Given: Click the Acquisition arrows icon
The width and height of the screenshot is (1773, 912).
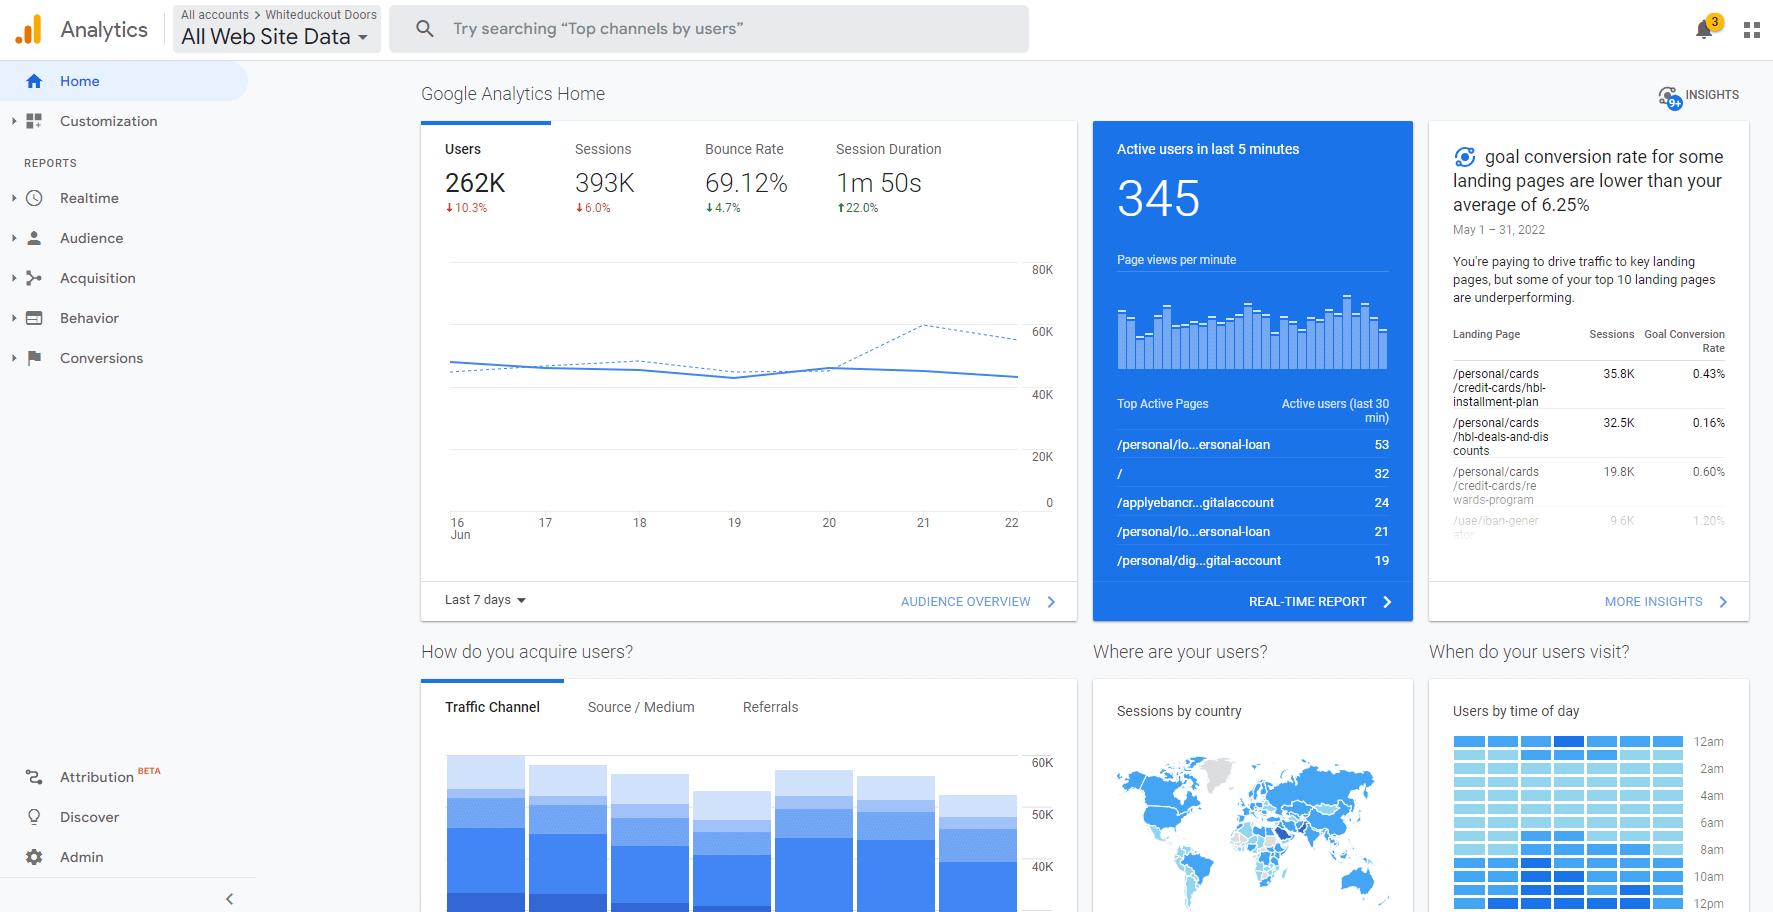Looking at the screenshot, I should pyautogui.click(x=34, y=278).
